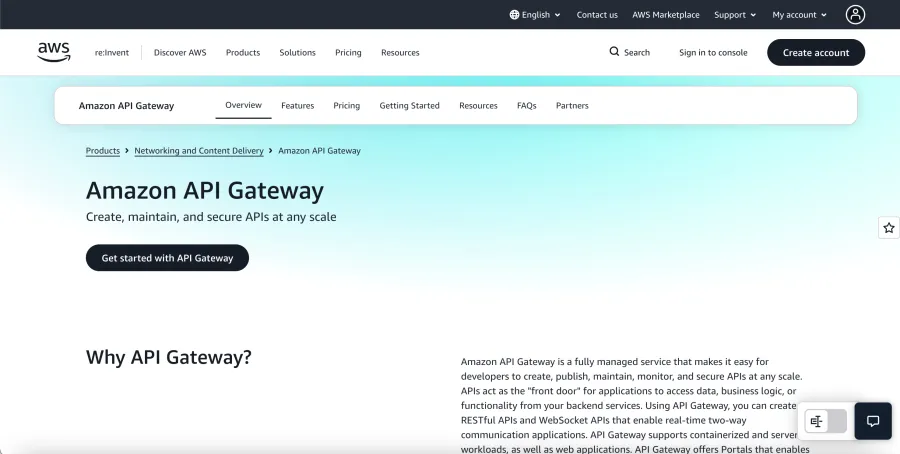Open the Products menu

[x=243, y=52]
